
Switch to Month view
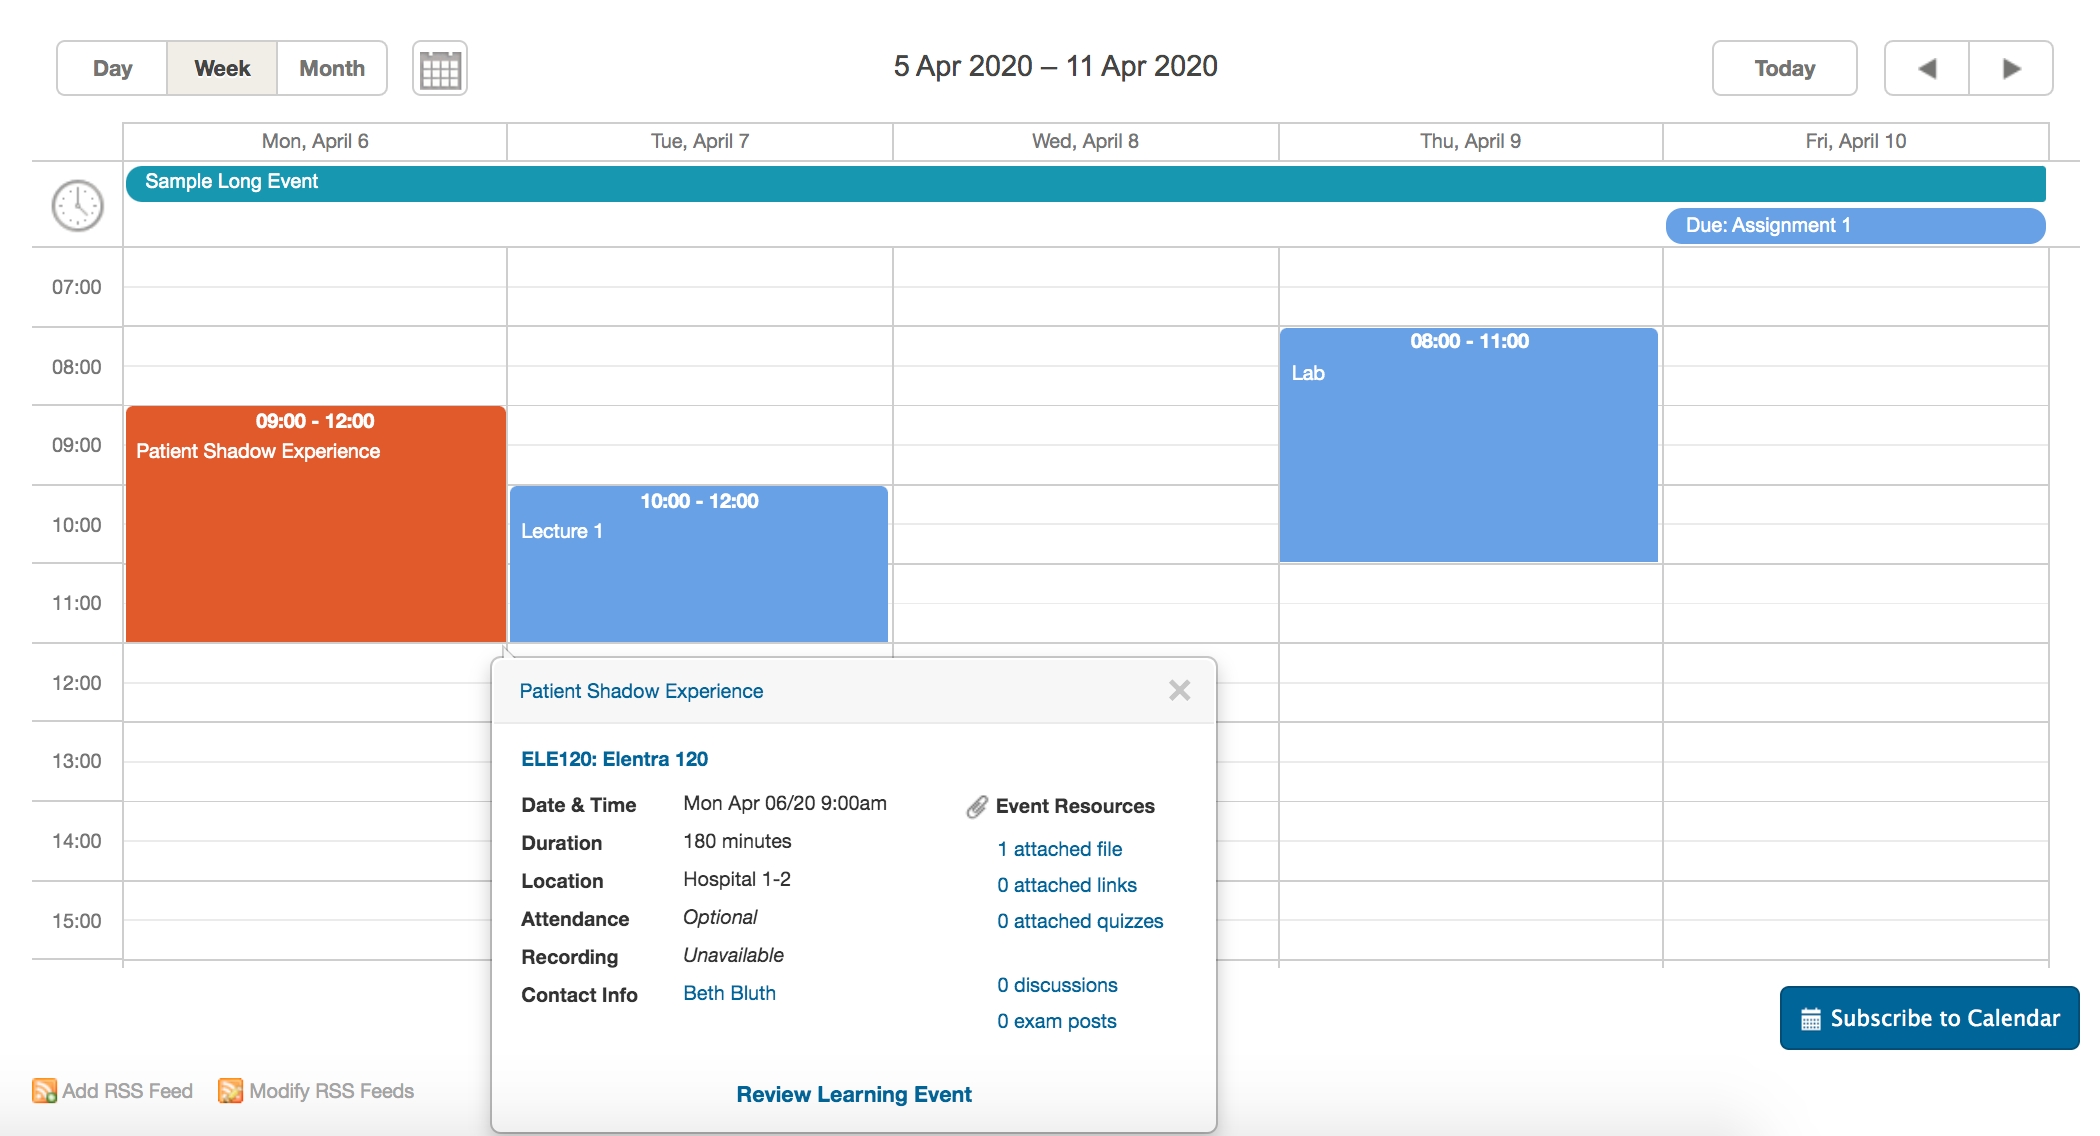point(332,69)
